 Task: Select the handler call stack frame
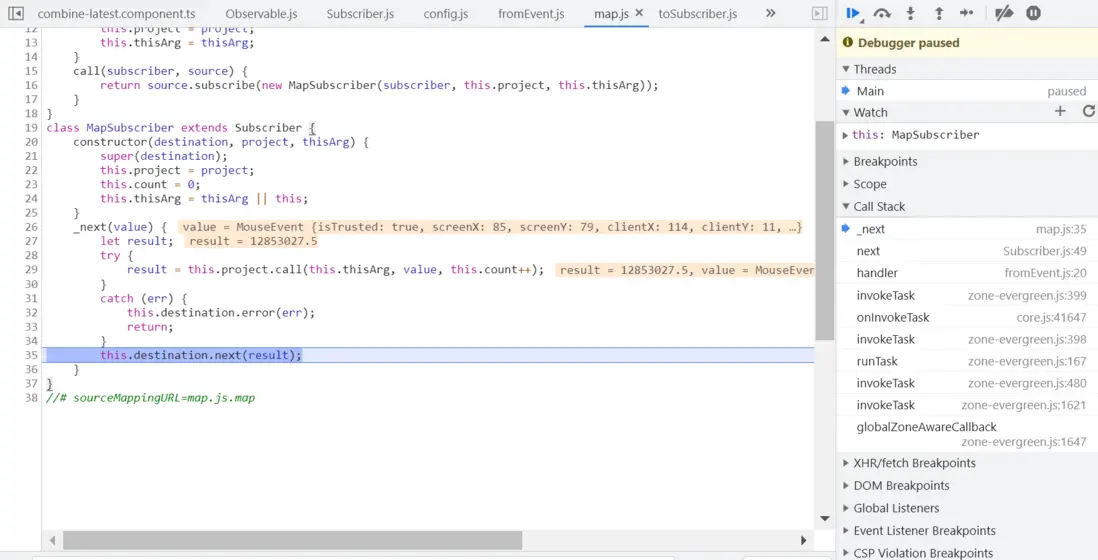click(877, 273)
